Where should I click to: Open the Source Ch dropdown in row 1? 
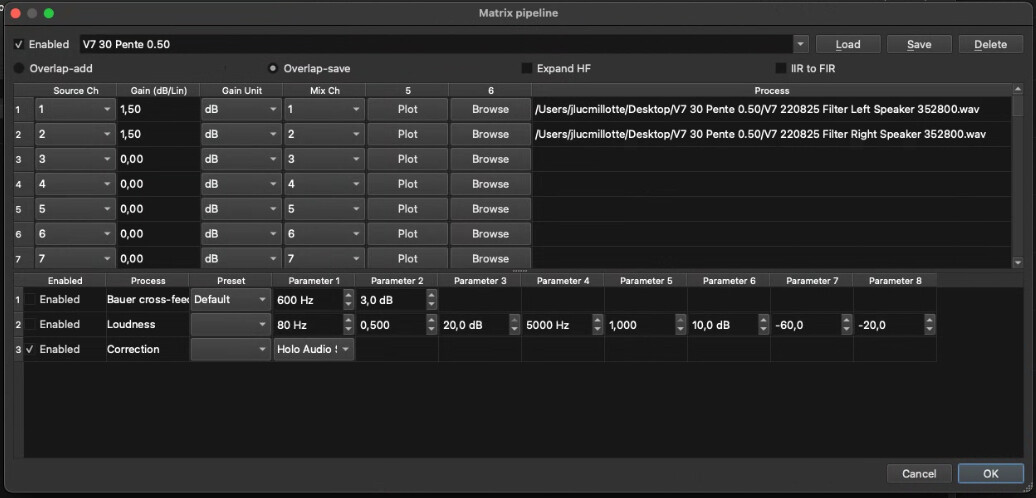pos(106,109)
